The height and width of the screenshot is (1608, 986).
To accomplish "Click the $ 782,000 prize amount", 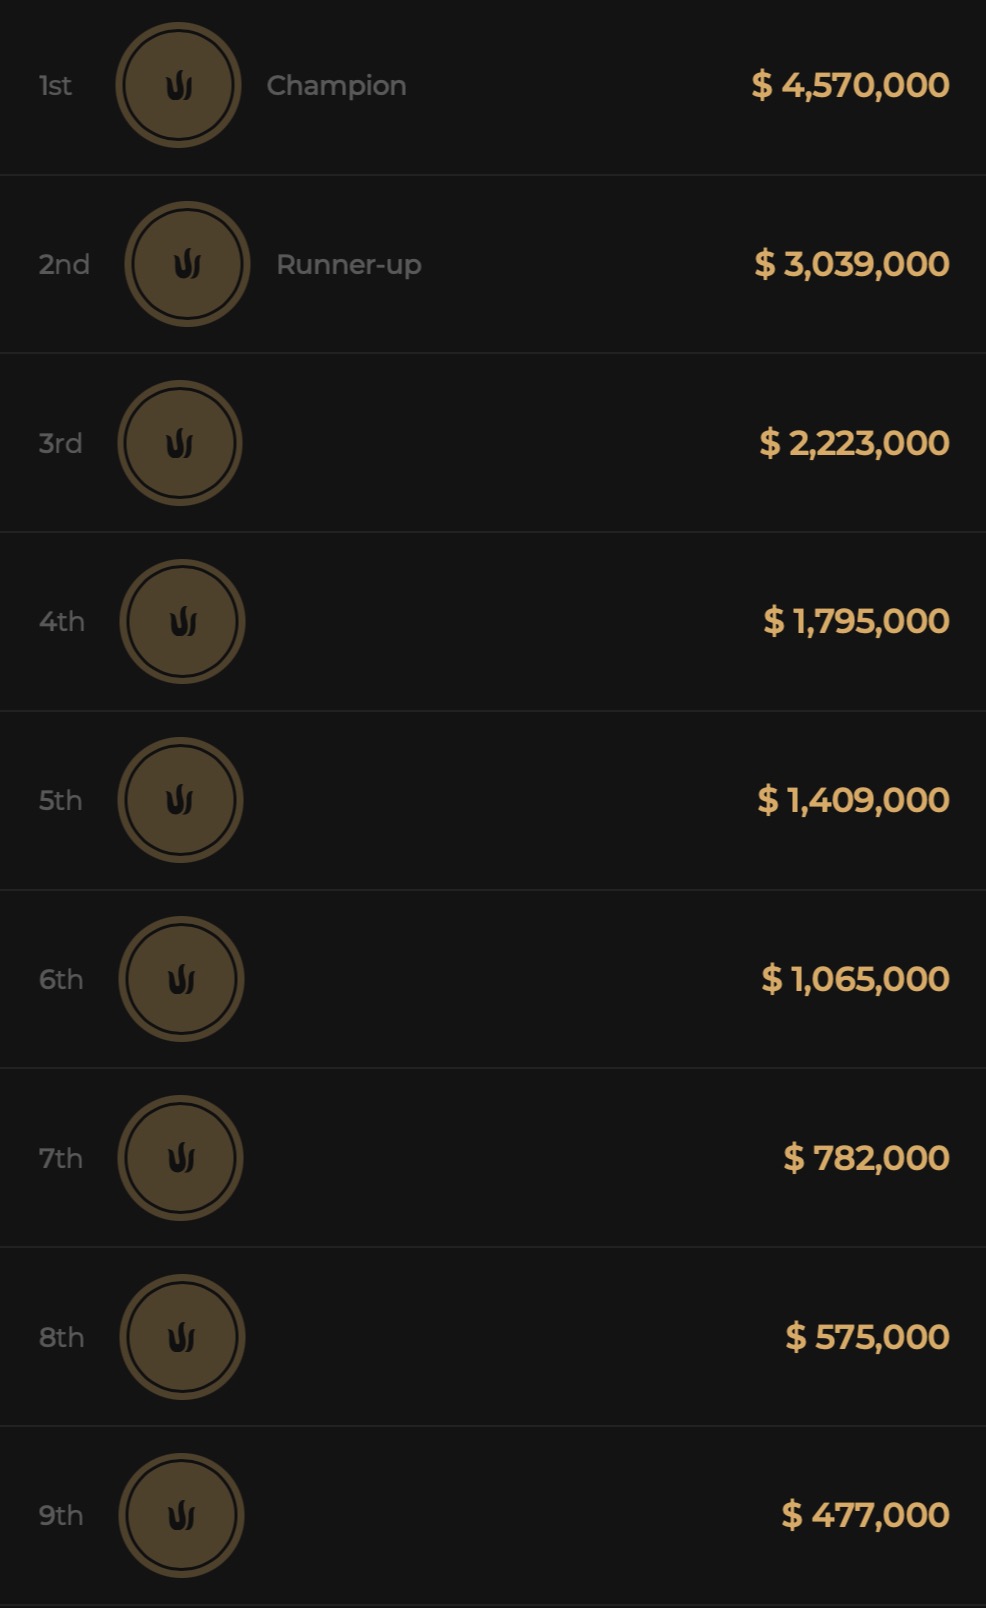I will click(x=866, y=1158).
